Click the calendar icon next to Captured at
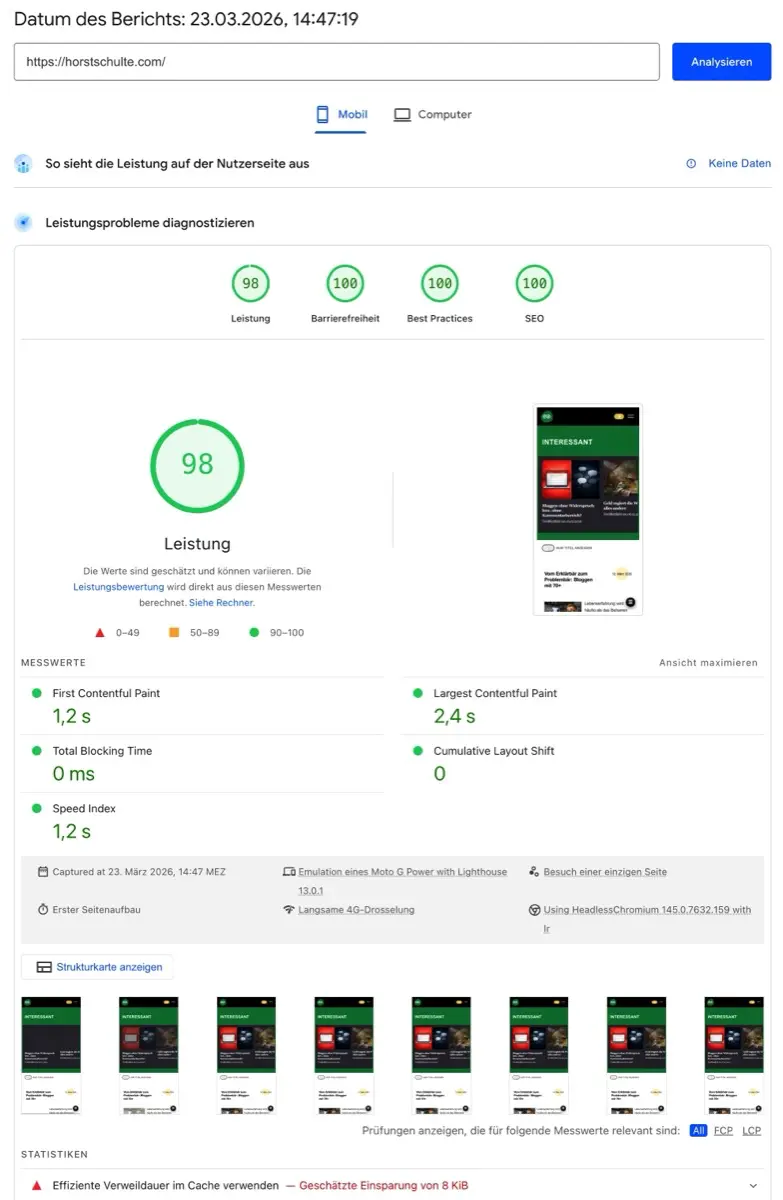 click(x=43, y=872)
